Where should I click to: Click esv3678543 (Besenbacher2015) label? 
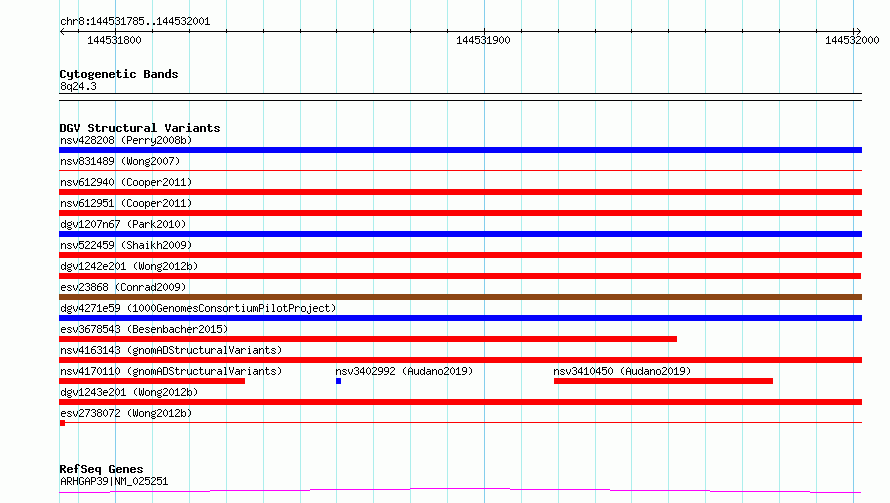click(x=144, y=329)
